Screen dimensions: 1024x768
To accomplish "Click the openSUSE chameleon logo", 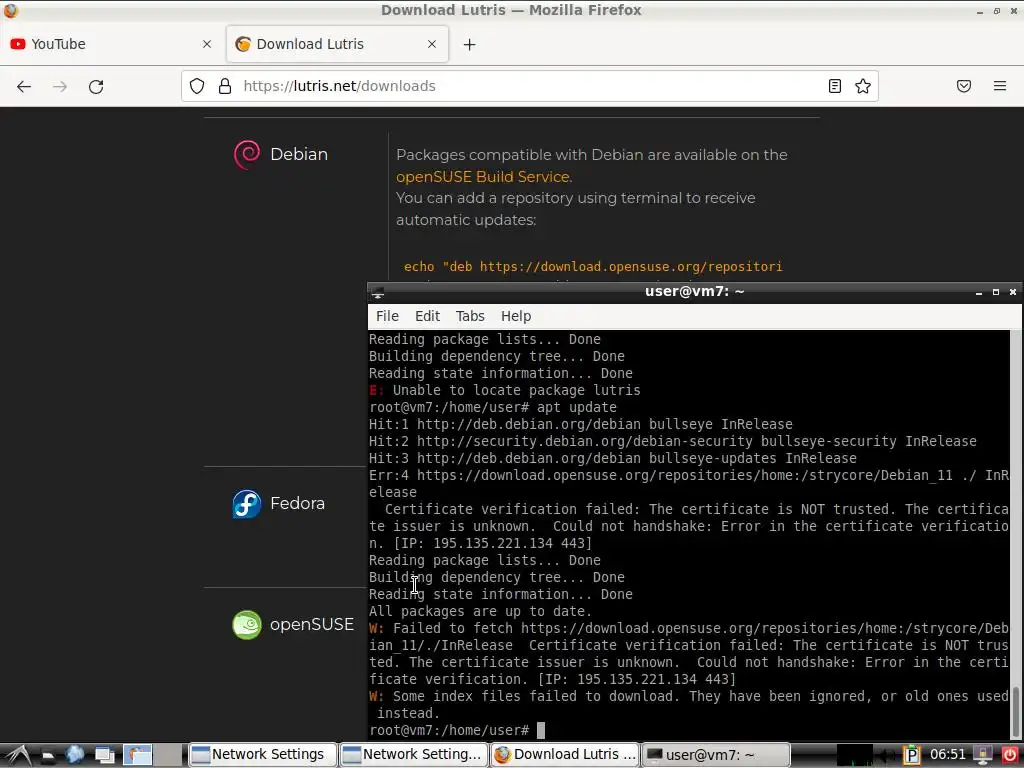I will click(x=247, y=625).
